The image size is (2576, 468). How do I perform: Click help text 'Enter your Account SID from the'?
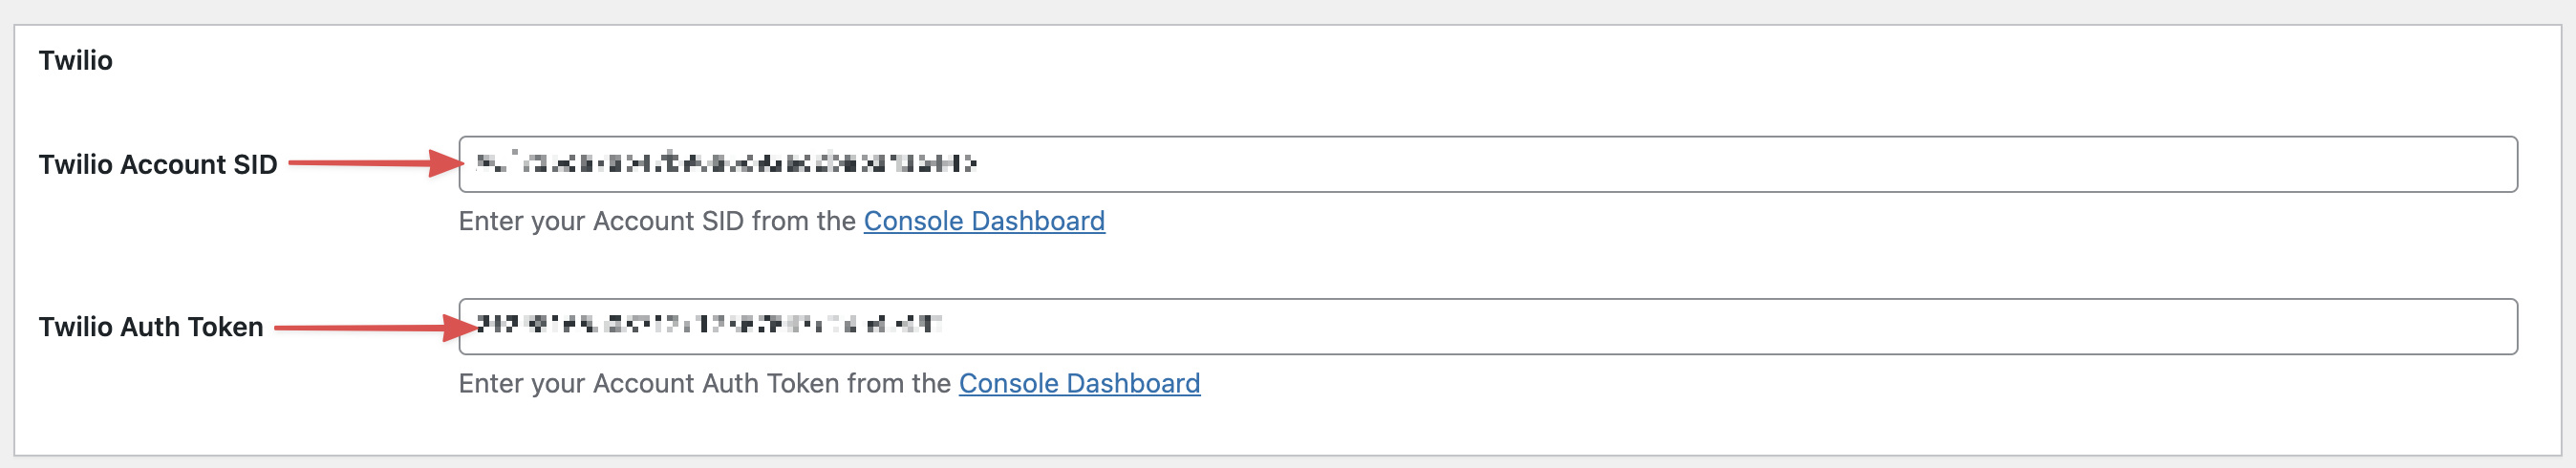(657, 221)
